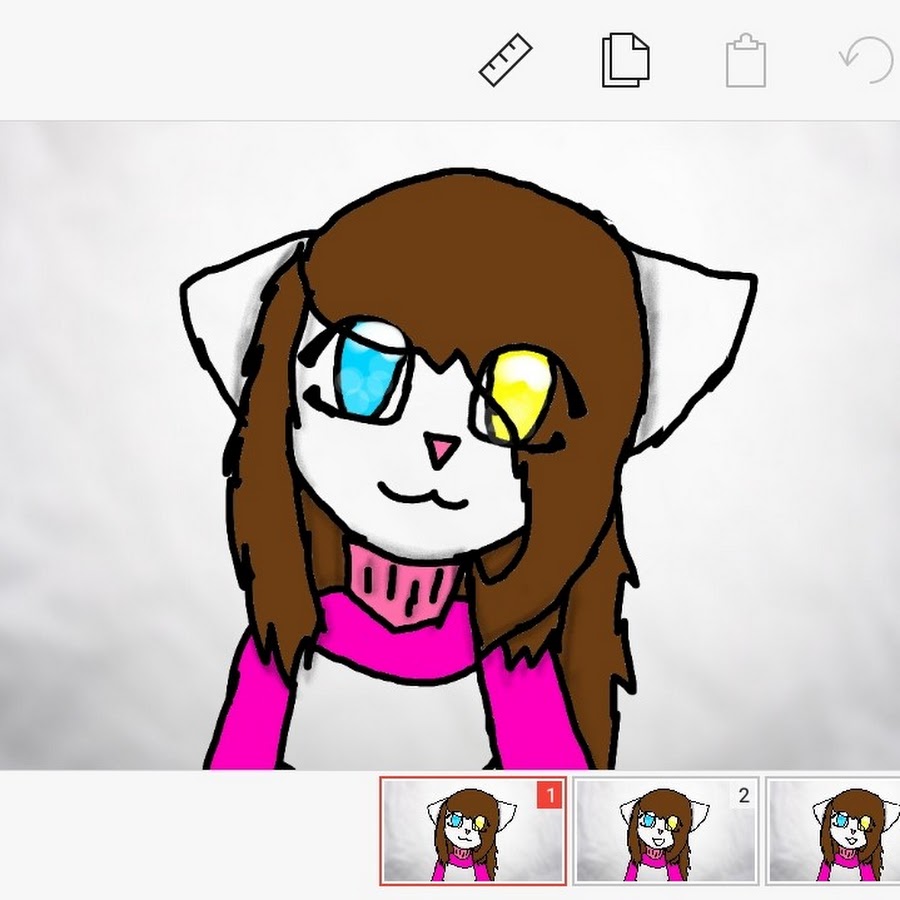Tap the red number 1 frame badge
The image size is (900, 900).
(550, 795)
